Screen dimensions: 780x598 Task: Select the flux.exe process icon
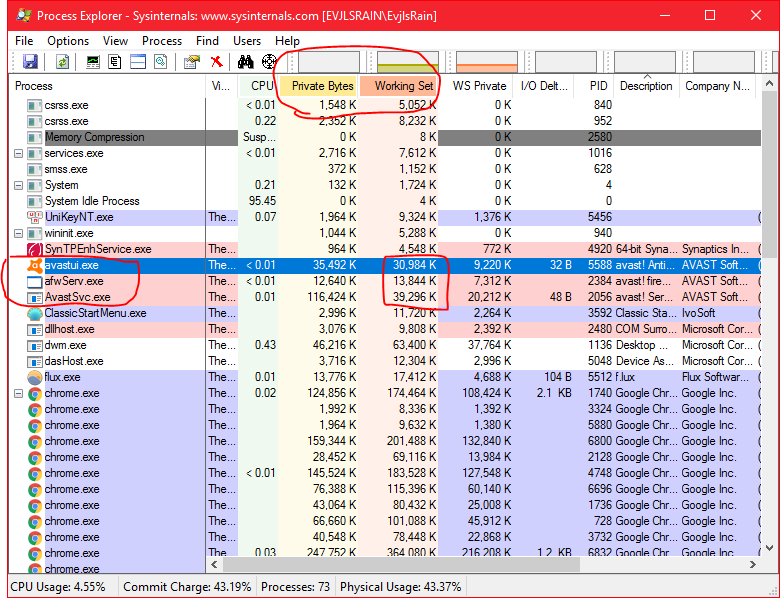click(x=35, y=377)
